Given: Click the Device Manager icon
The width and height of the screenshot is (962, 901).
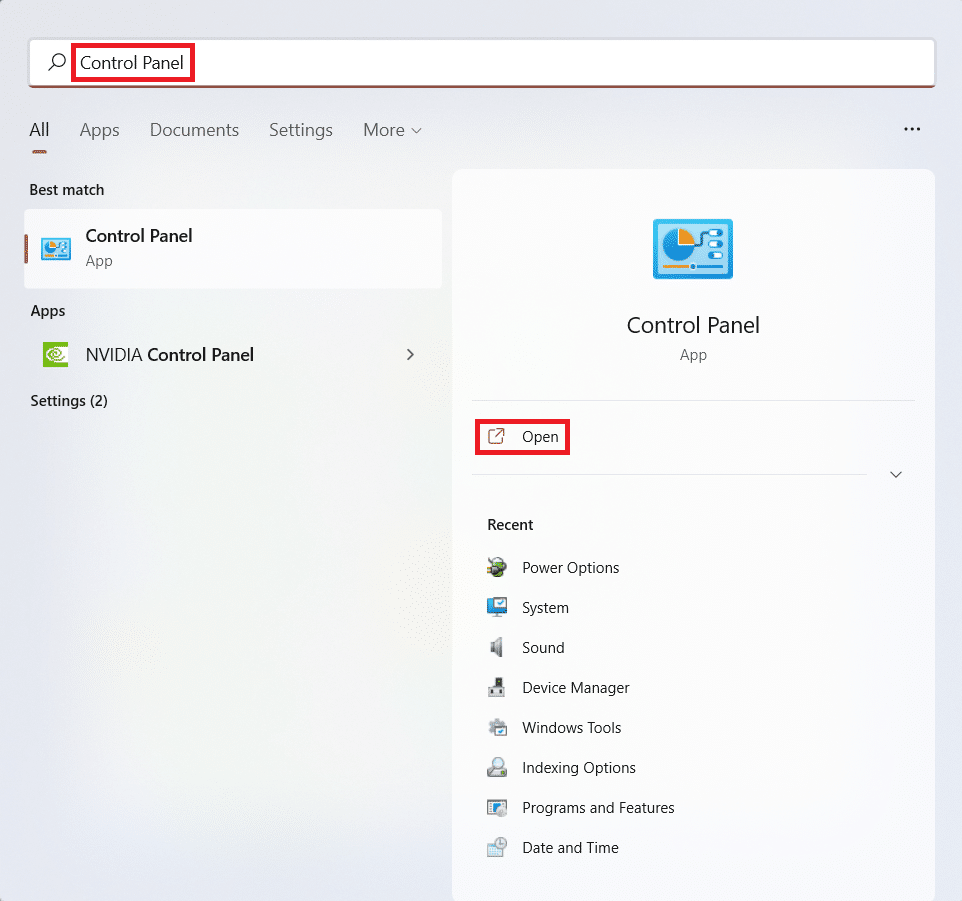Looking at the screenshot, I should coord(497,688).
